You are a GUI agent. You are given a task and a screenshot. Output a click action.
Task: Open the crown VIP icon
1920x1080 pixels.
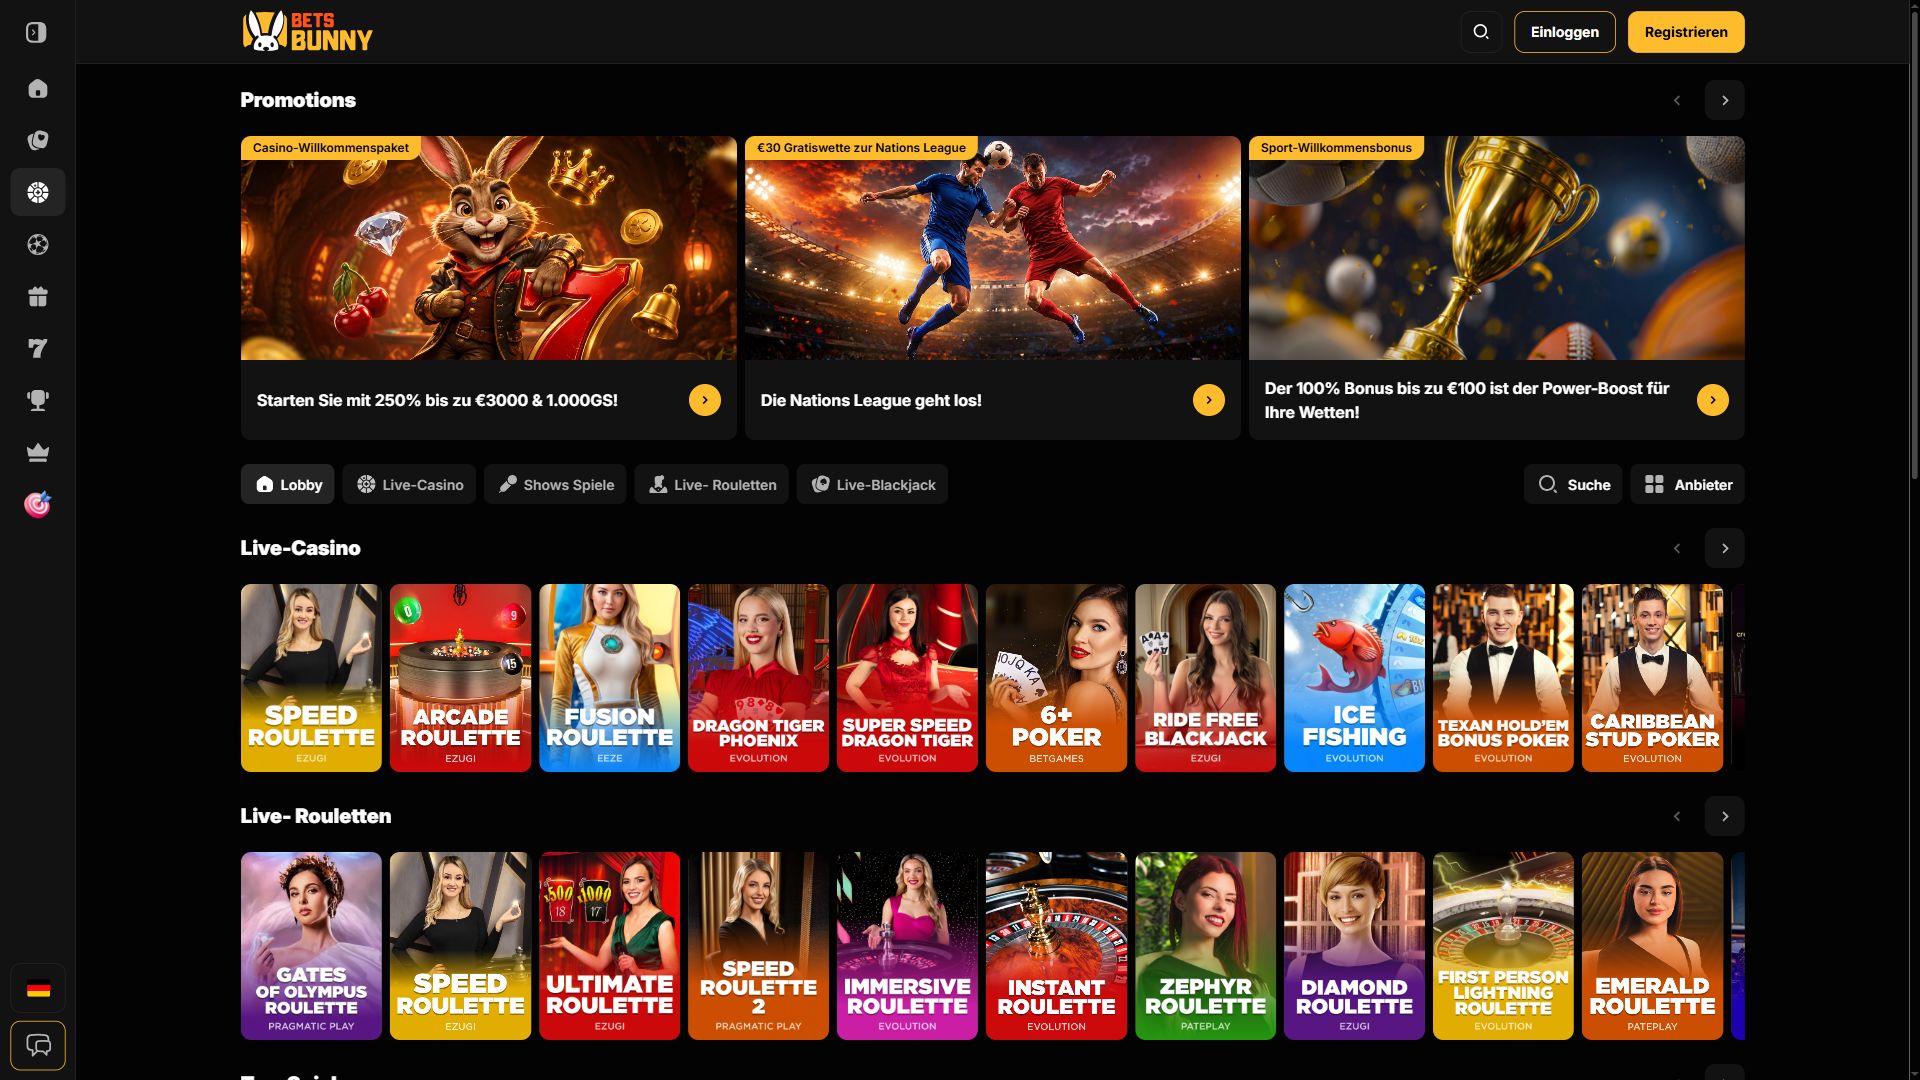coord(38,453)
